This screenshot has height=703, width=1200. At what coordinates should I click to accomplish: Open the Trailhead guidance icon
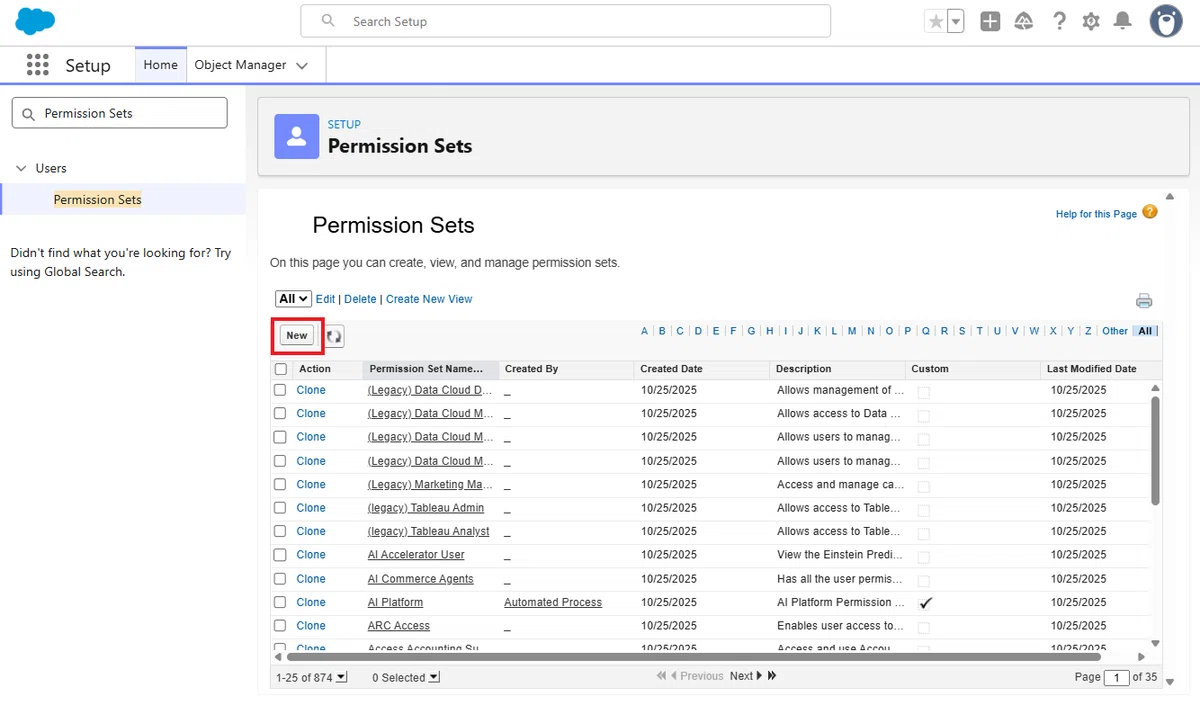tap(1023, 21)
